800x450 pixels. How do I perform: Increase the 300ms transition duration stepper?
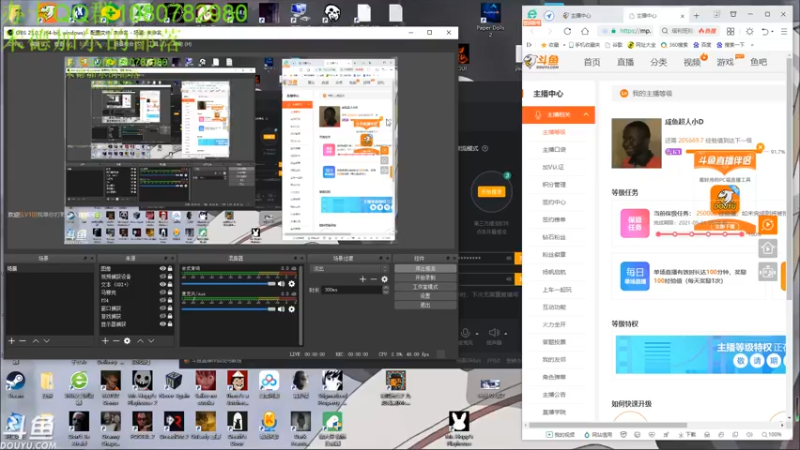click(386, 288)
